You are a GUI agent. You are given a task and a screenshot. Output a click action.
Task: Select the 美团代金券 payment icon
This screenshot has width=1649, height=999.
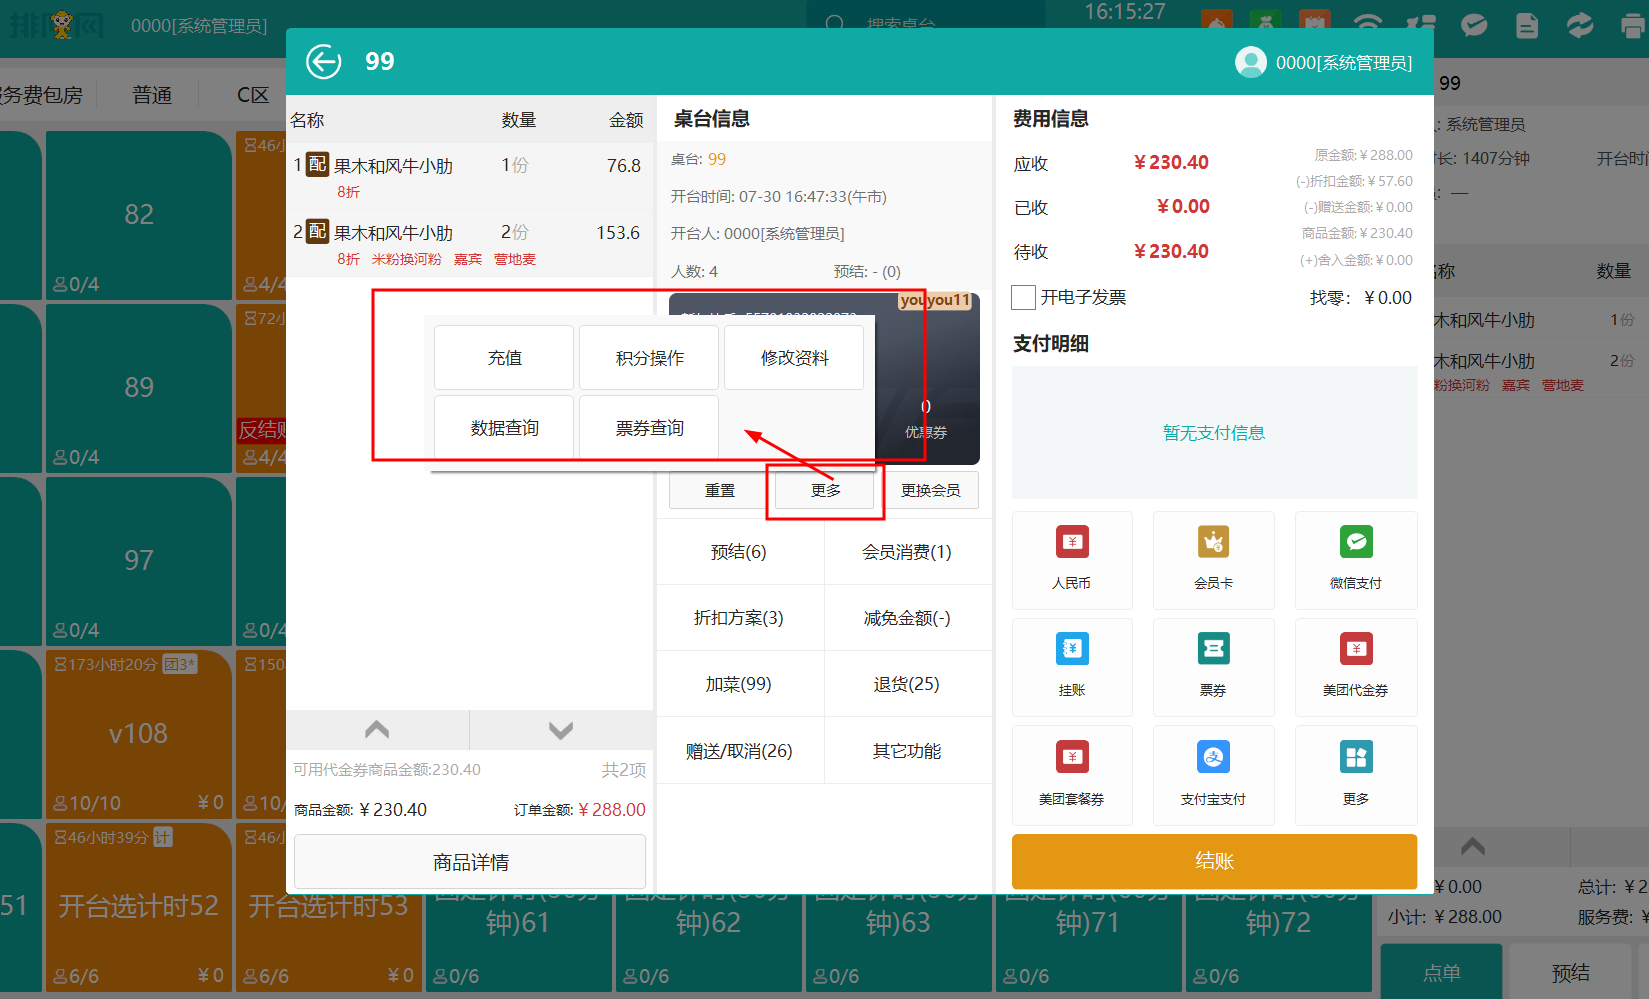coord(1355,650)
